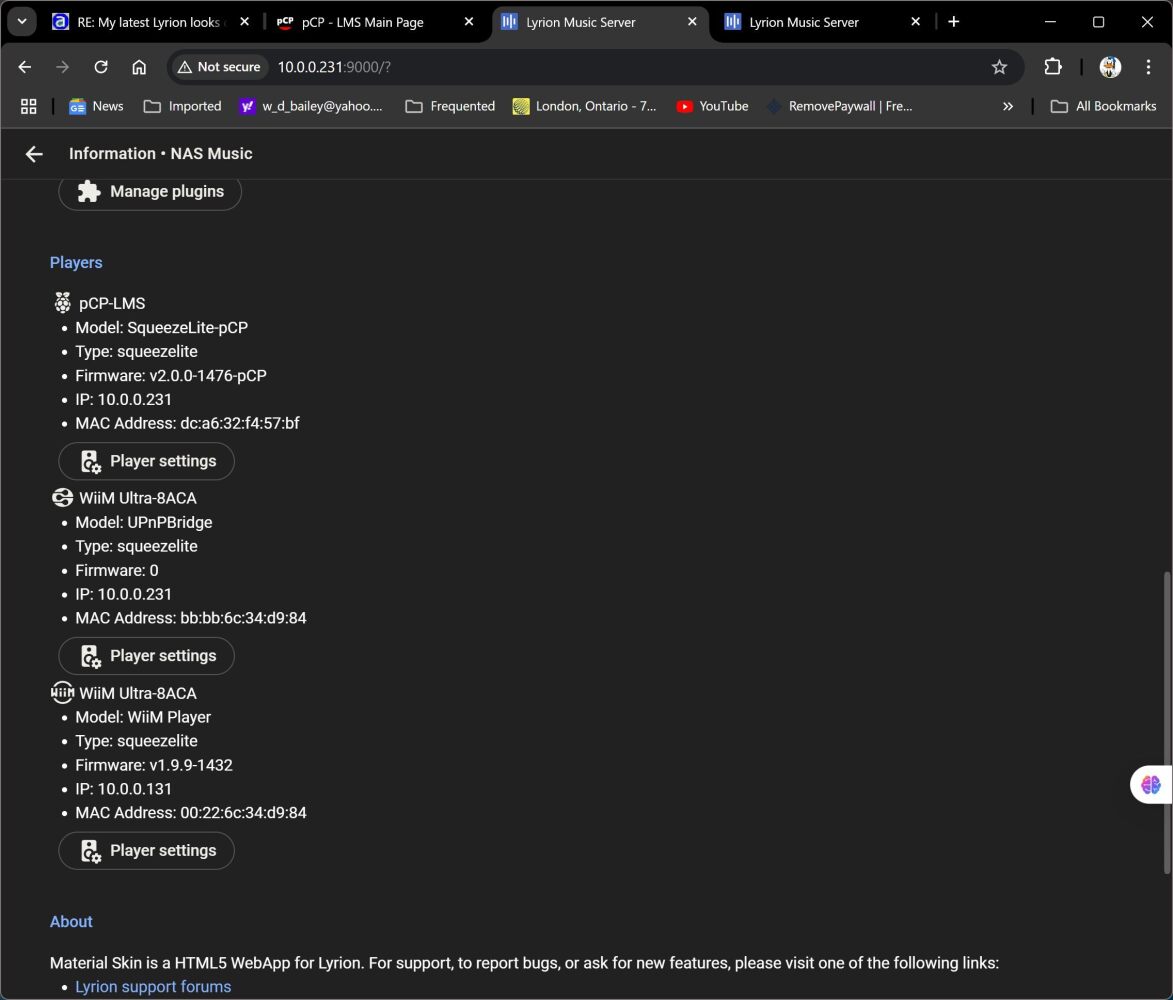Open the Chrome profile avatar
This screenshot has width=1173, height=1000.
coord(1110,67)
